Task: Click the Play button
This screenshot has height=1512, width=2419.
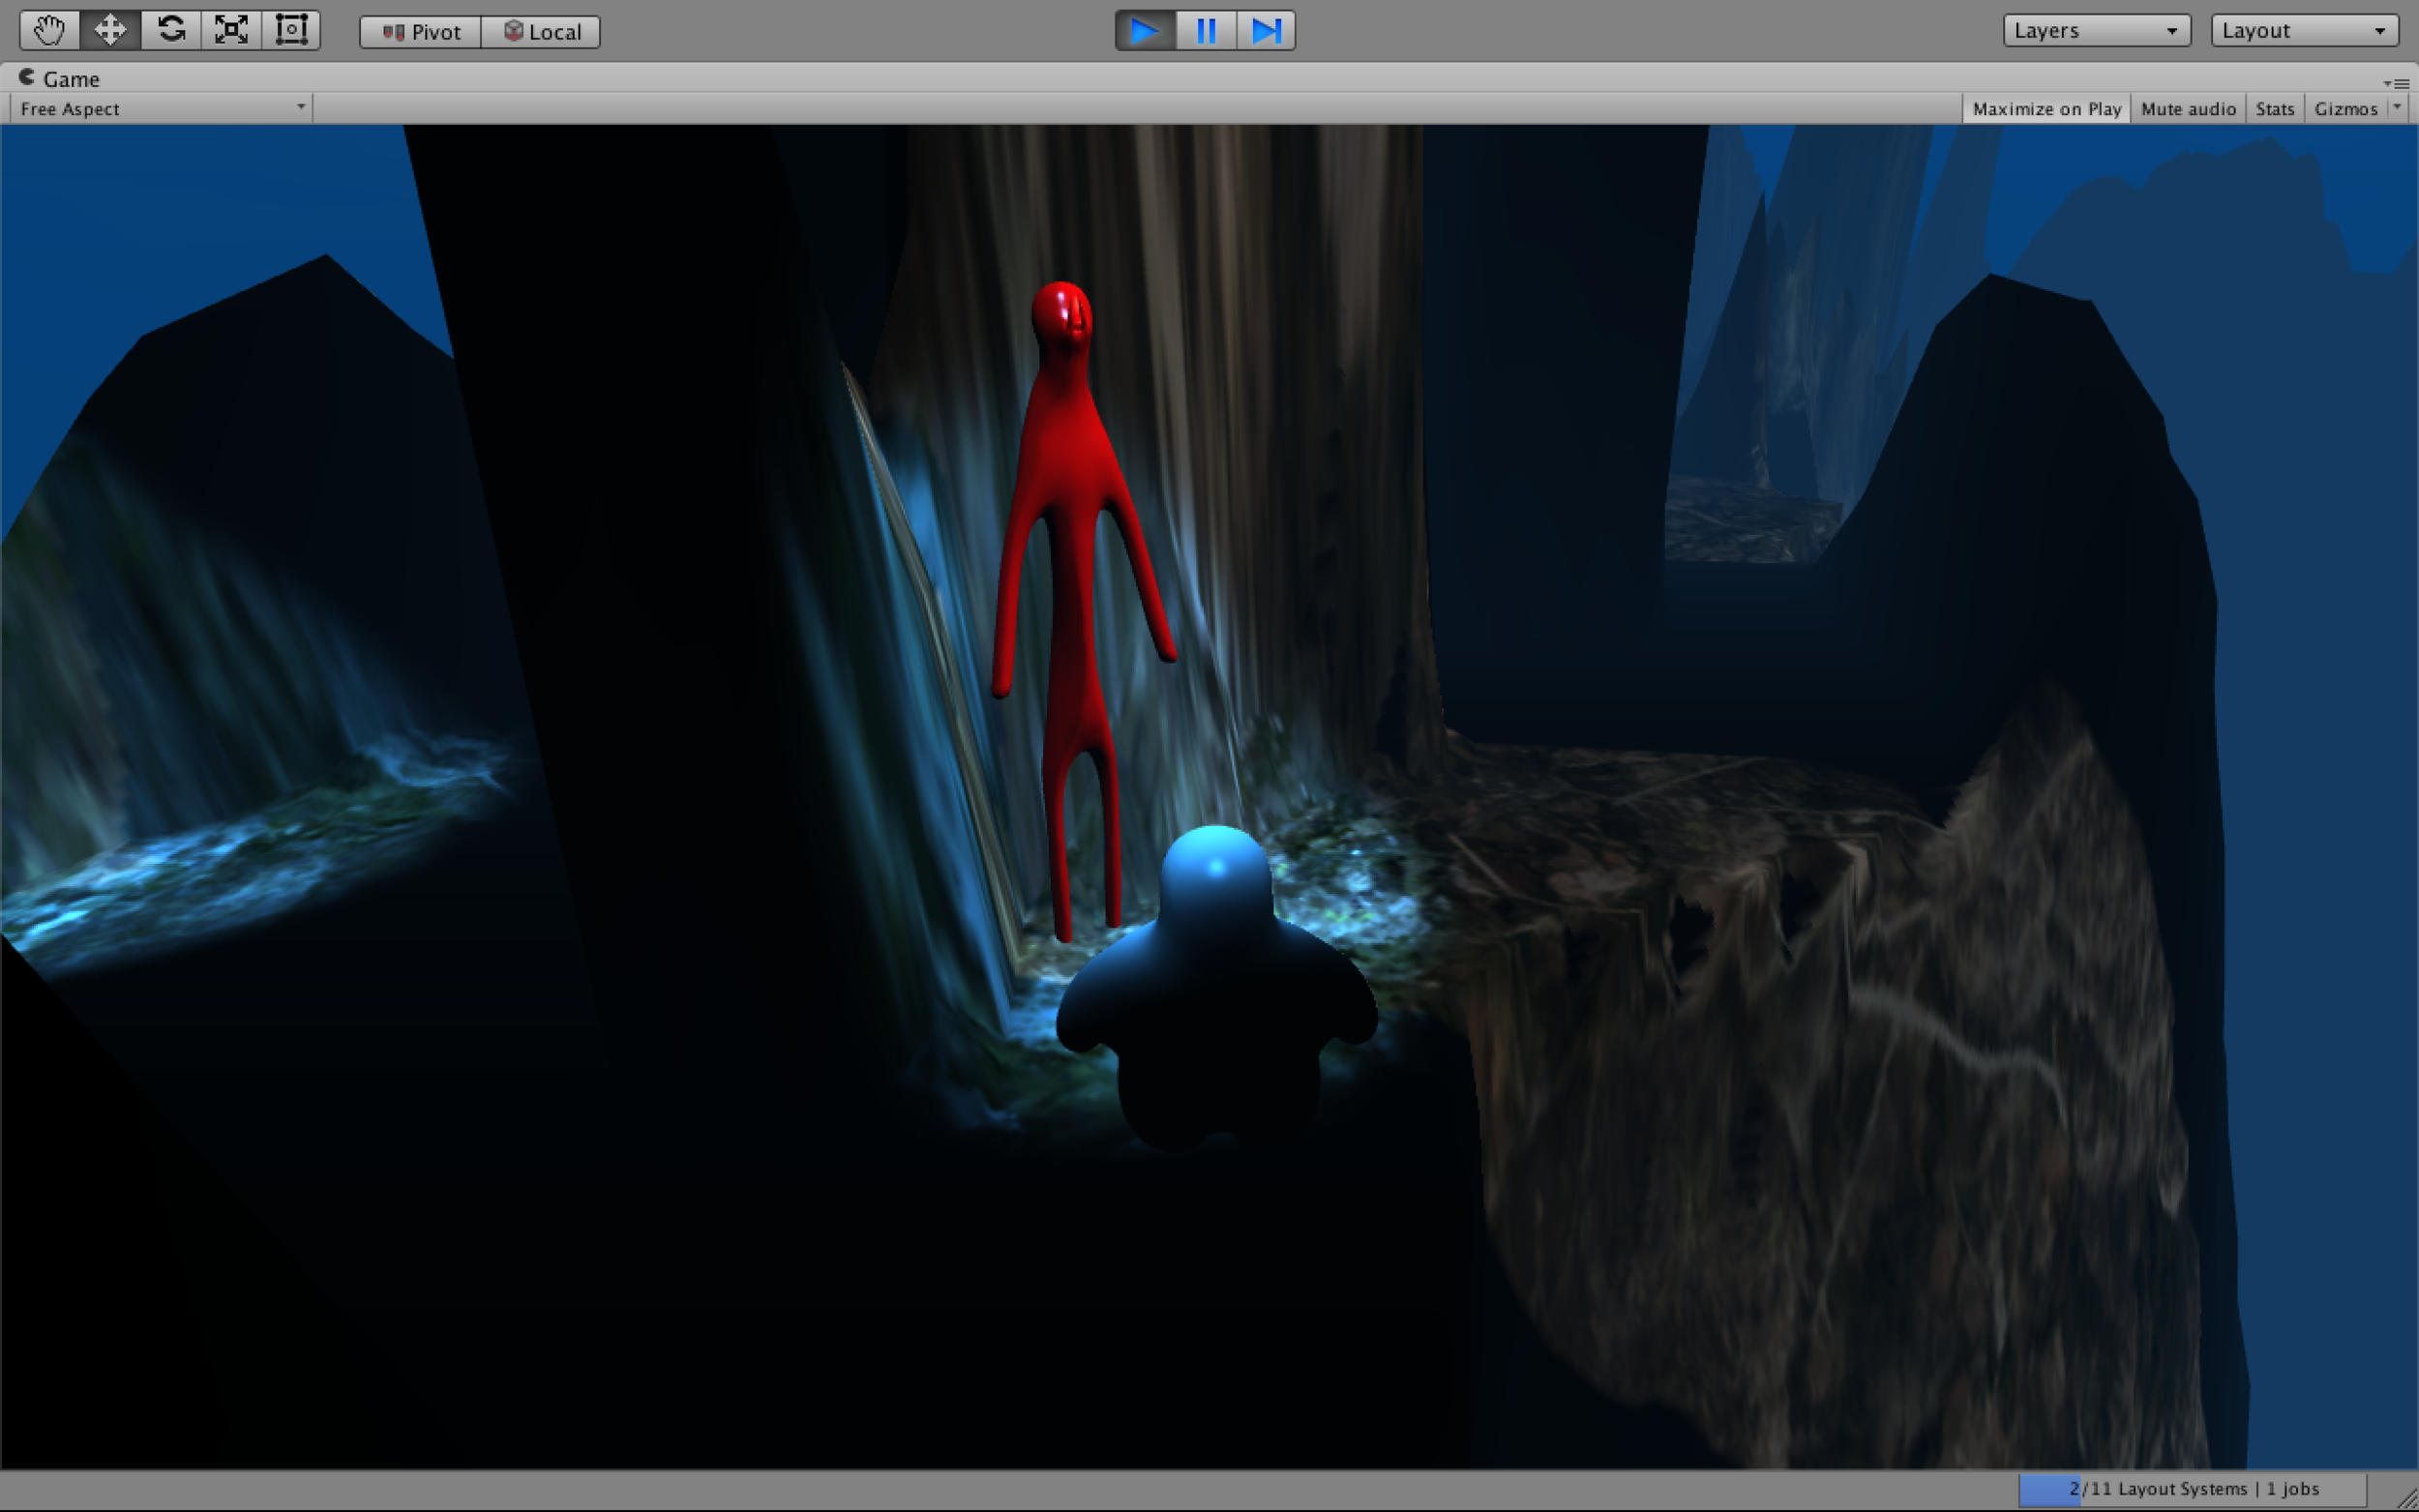Action: click(x=1145, y=30)
